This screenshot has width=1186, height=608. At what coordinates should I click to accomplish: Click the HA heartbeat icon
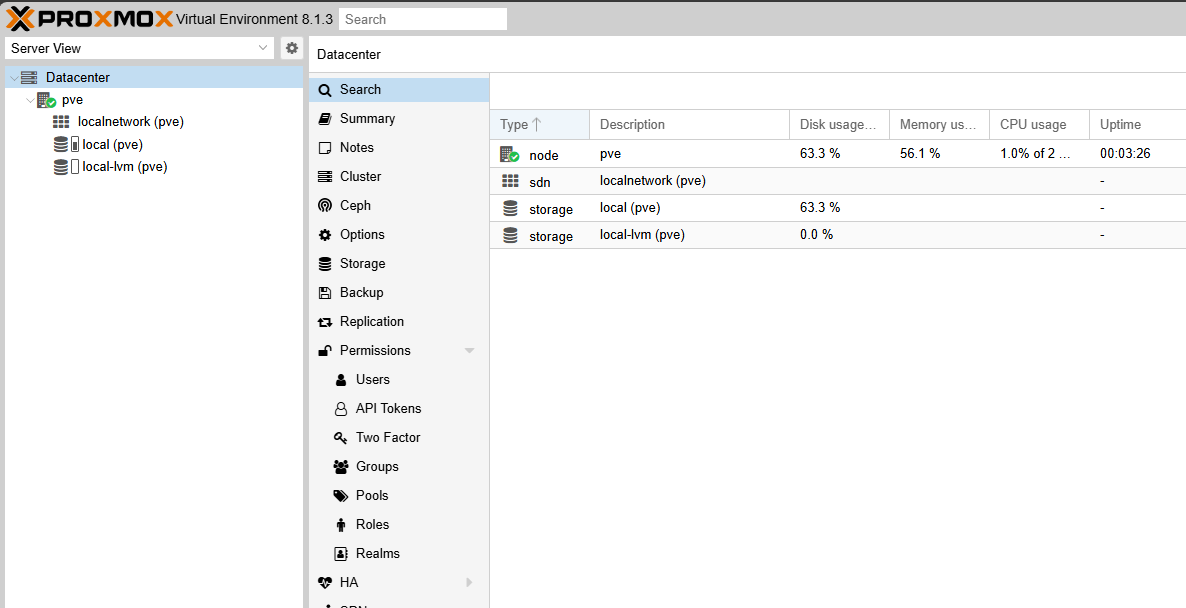tap(325, 583)
